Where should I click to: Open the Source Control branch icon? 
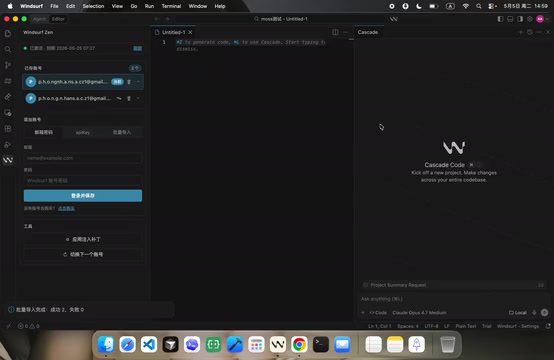[8, 65]
